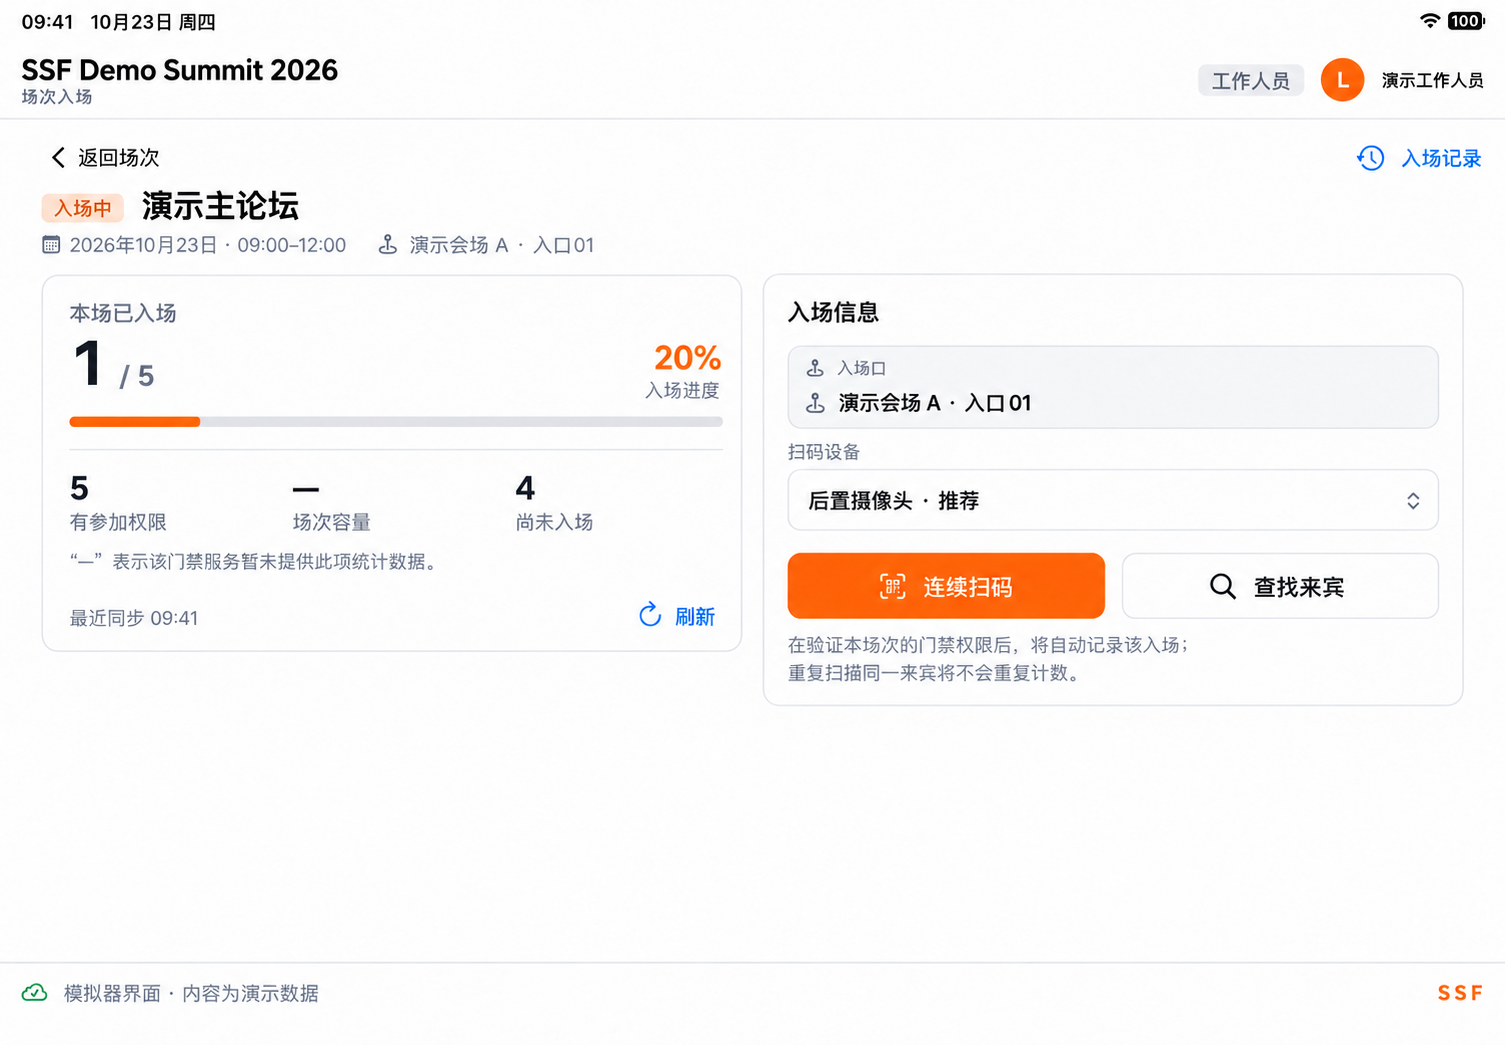Screen dimensions: 1505x1045
Task: Click the up-down chevron of the scanner dropdown
Action: click(x=1413, y=501)
